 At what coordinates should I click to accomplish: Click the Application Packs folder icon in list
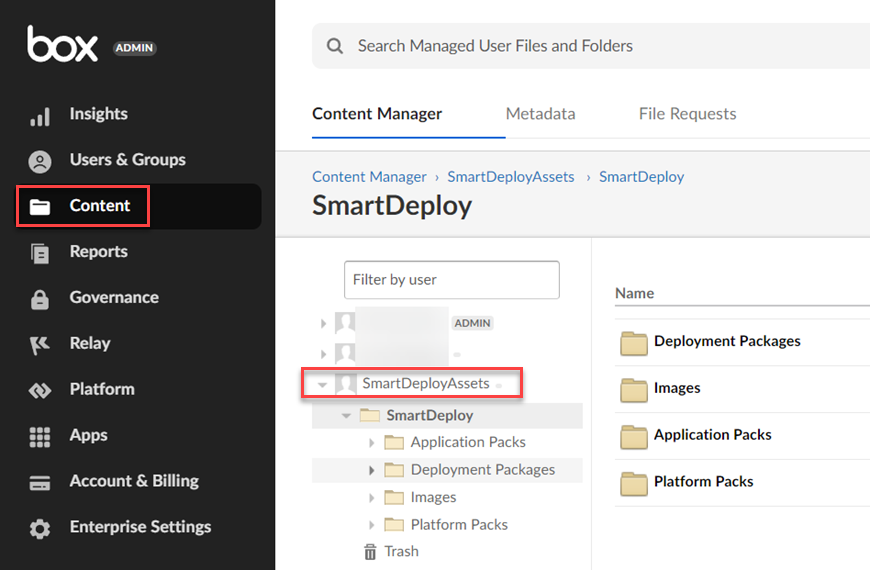click(634, 437)
